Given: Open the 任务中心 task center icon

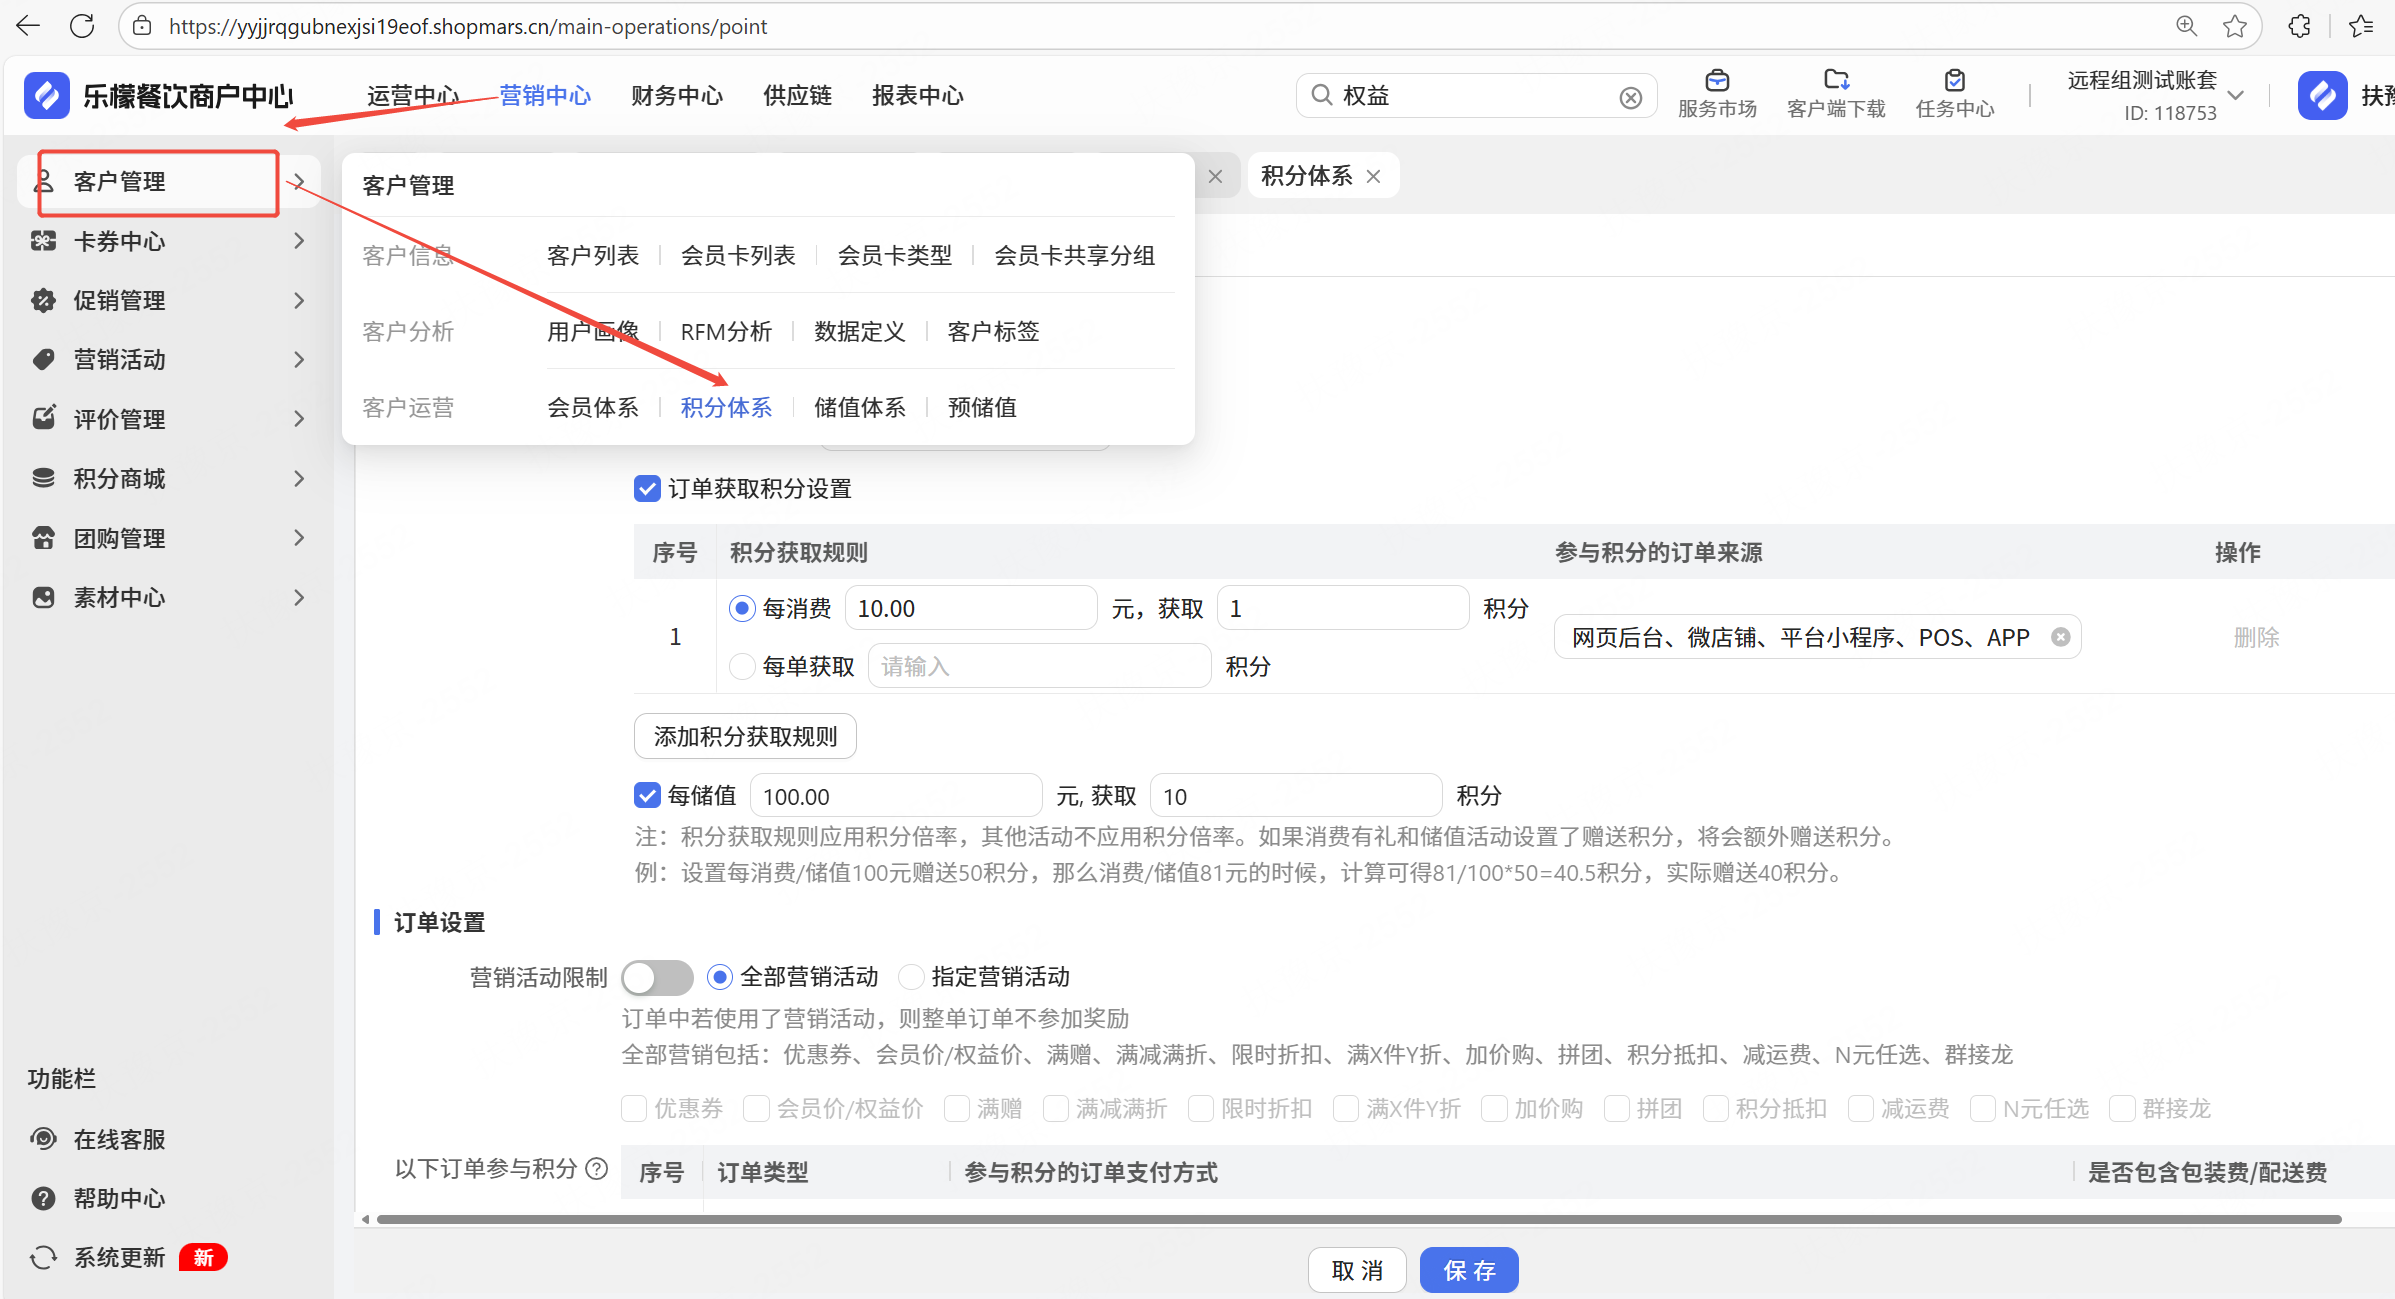Looking at the screenshot, I should [x=1954, y=81].
